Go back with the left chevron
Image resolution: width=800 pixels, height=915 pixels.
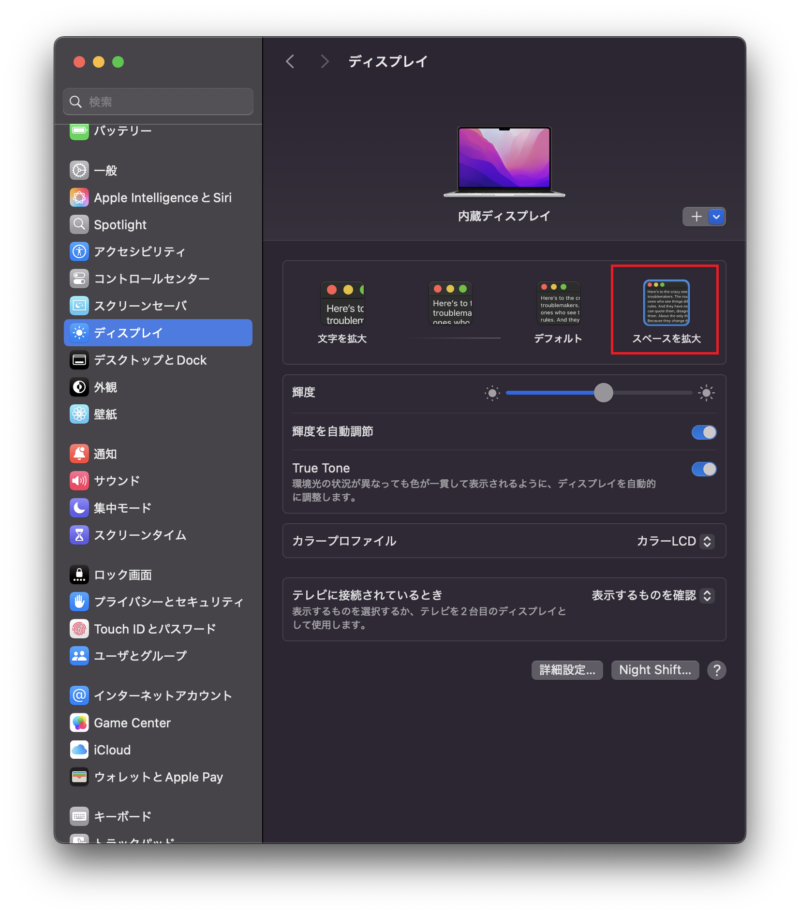290,61
